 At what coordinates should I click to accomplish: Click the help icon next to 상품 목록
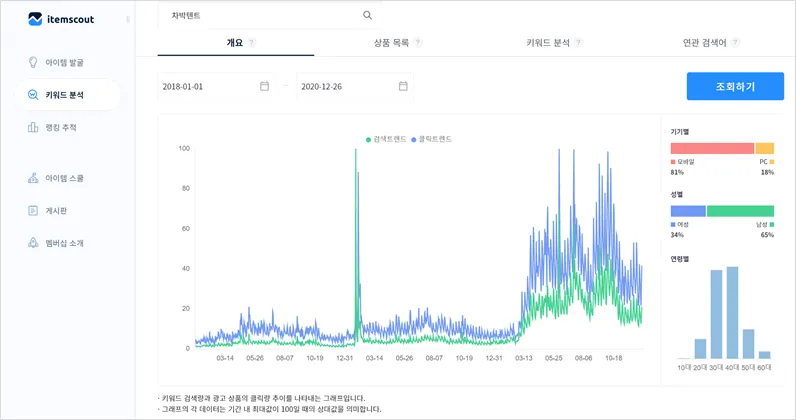[x=418, y=43]
